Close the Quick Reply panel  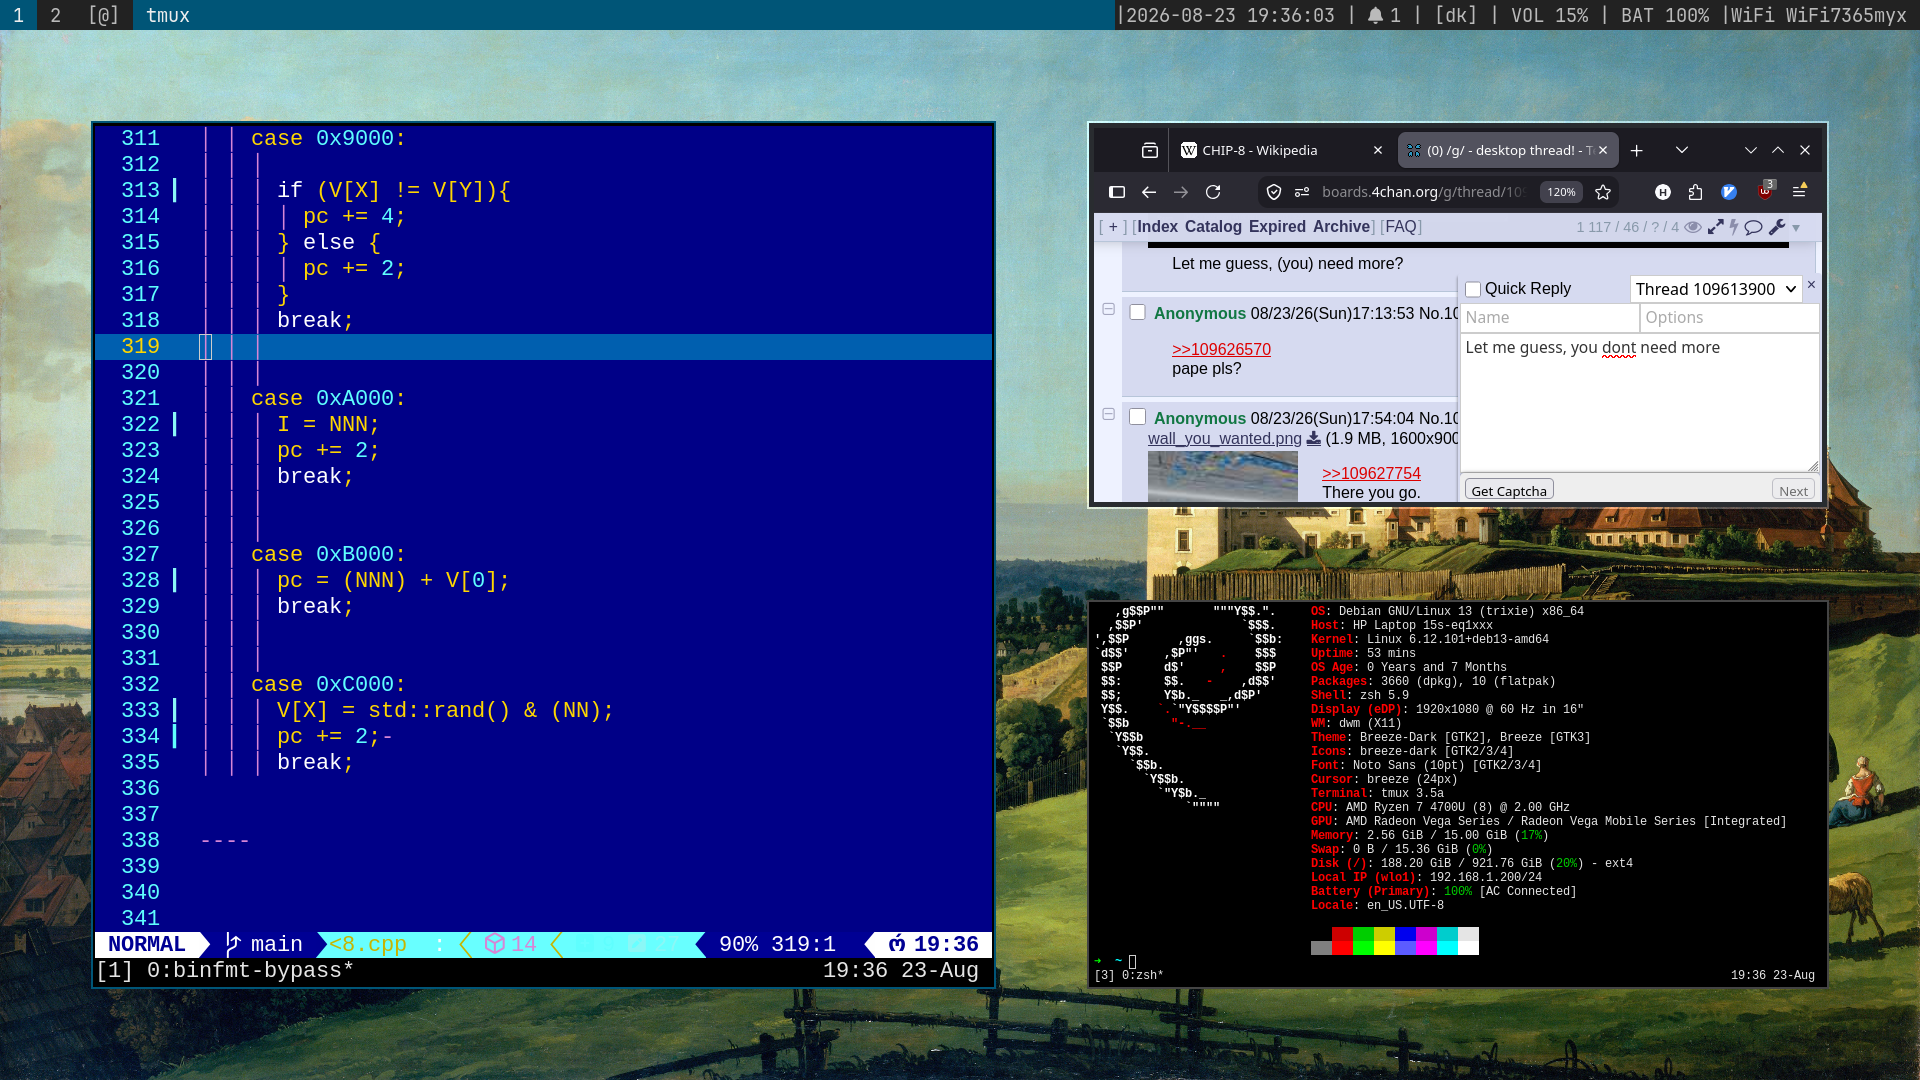point(1811,285)
